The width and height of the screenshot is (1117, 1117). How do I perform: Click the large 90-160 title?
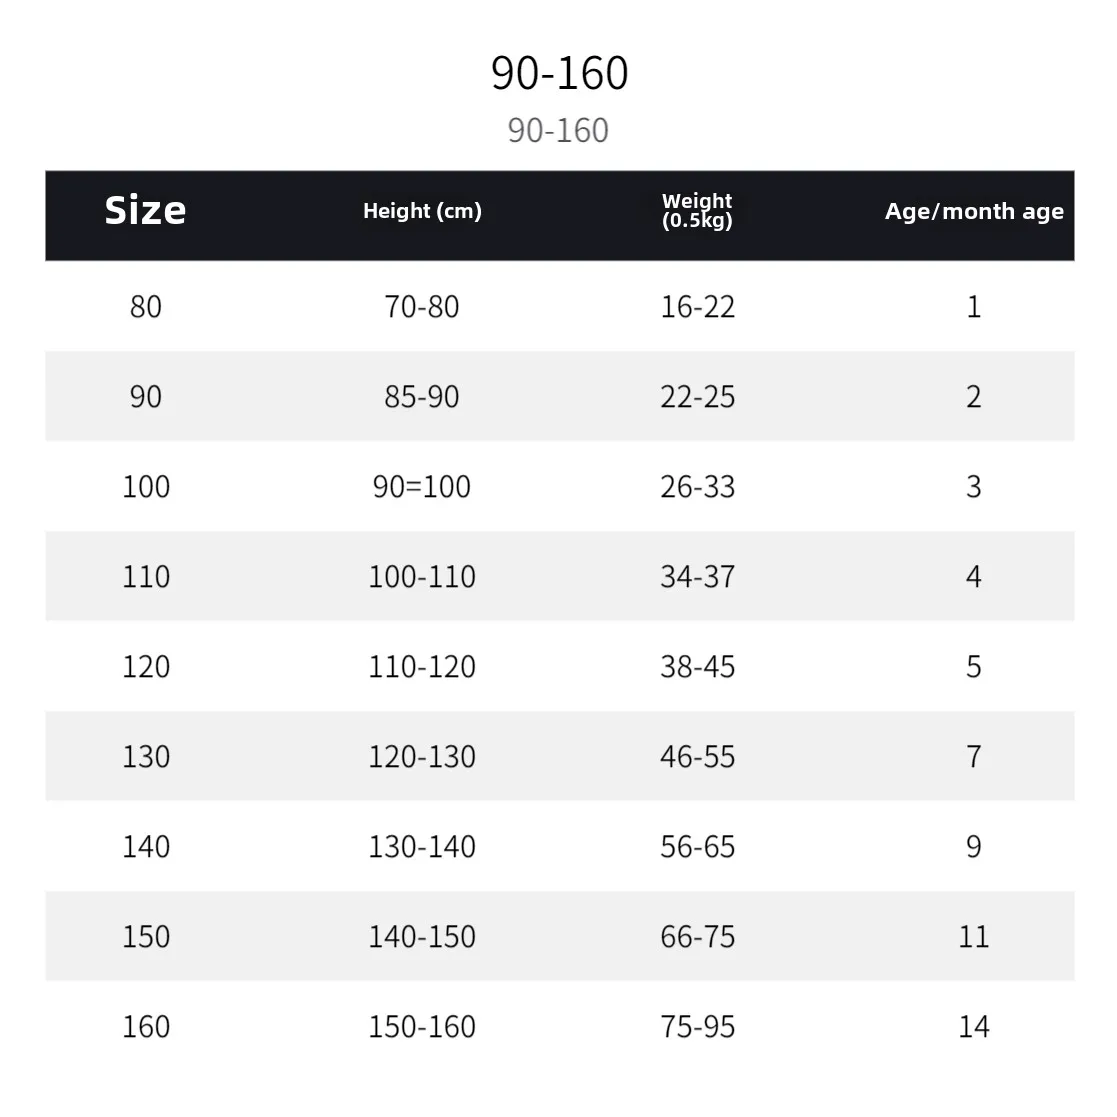559,73
